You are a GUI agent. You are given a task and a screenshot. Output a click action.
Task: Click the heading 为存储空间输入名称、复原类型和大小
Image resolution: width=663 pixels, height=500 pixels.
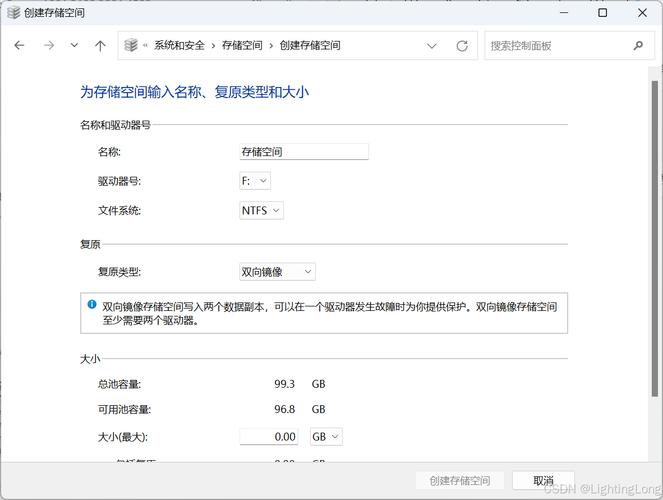pos(195,92)
